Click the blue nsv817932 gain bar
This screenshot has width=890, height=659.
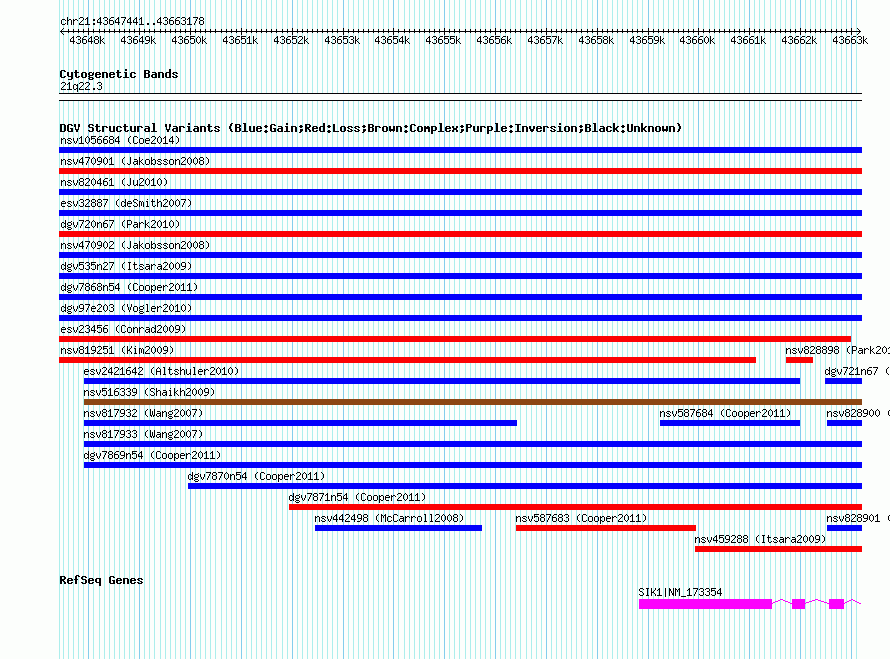pos(300,423)
